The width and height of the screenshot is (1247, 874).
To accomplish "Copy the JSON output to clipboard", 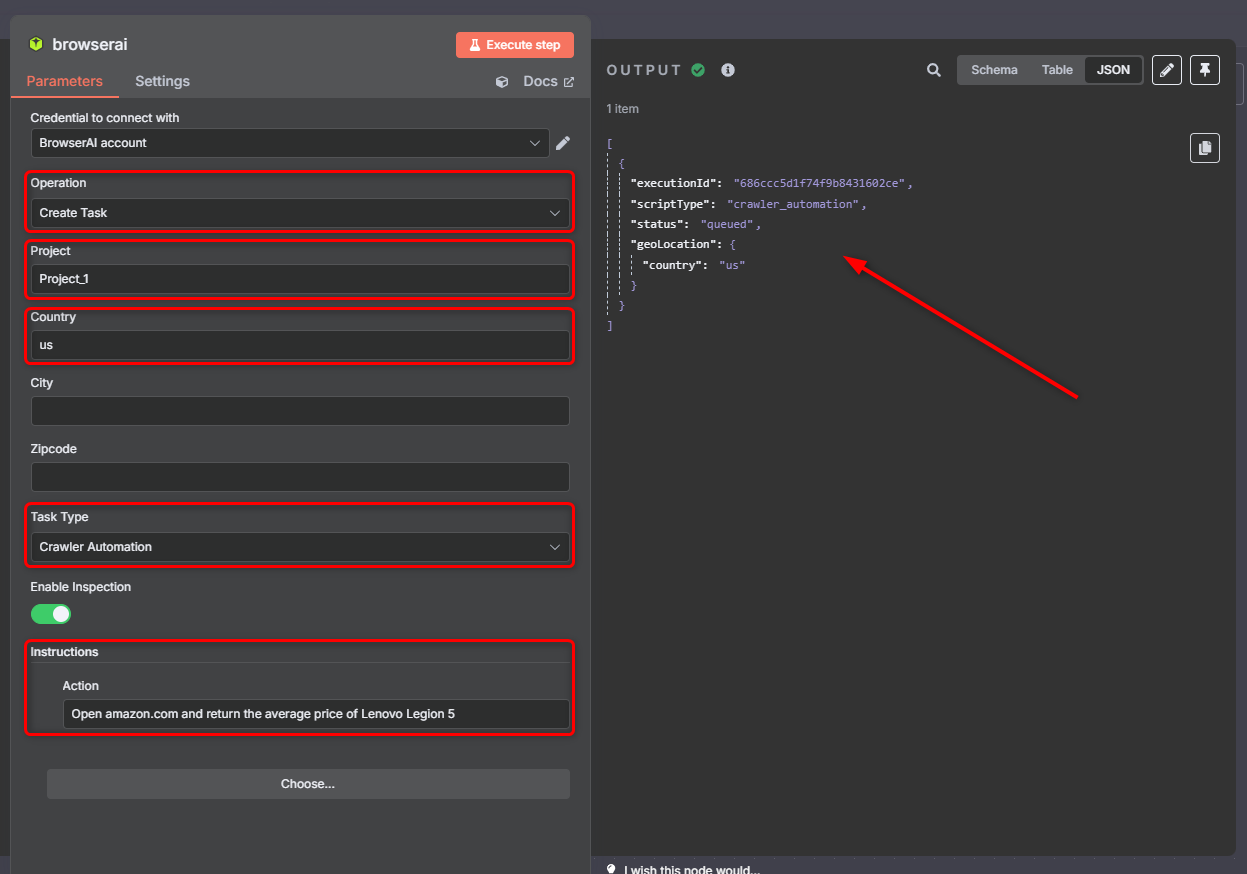I will point(1205,148).
